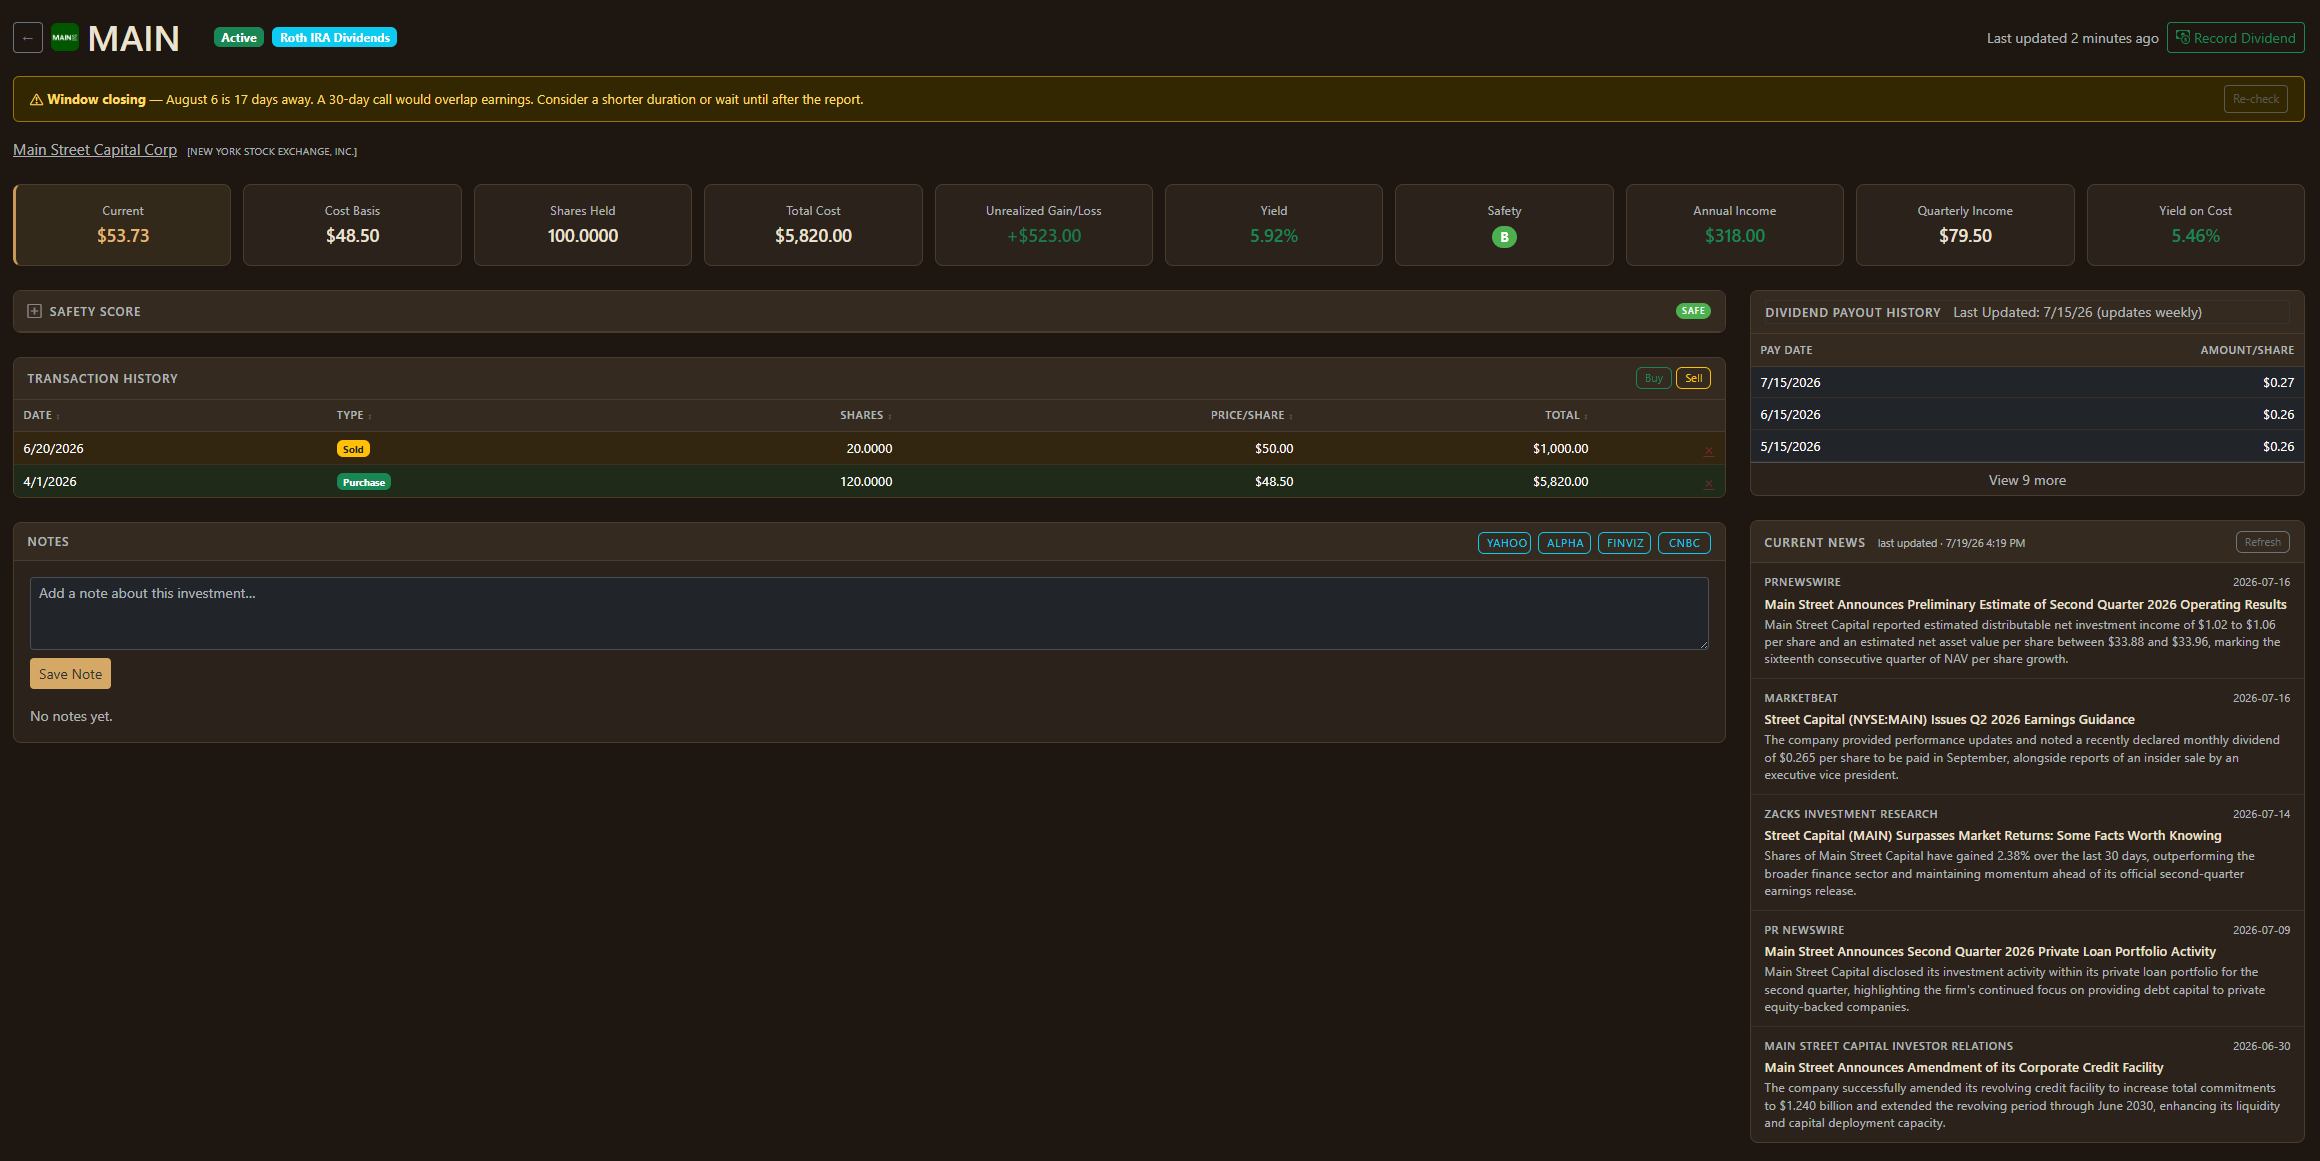Open the FINVIZ link tab

click(1625, 543)
